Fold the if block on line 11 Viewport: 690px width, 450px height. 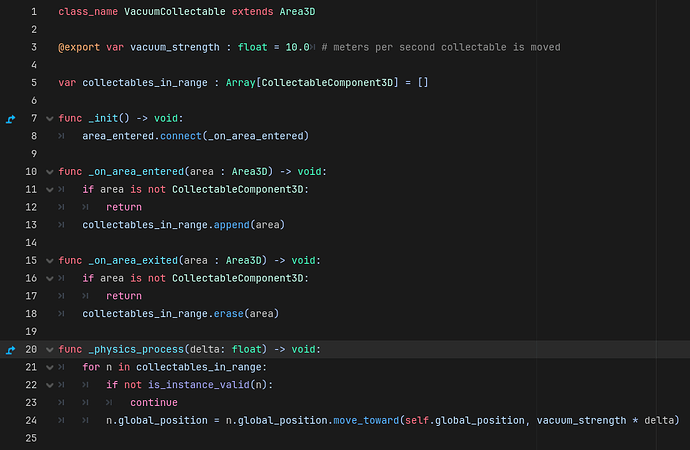point(50,190)
